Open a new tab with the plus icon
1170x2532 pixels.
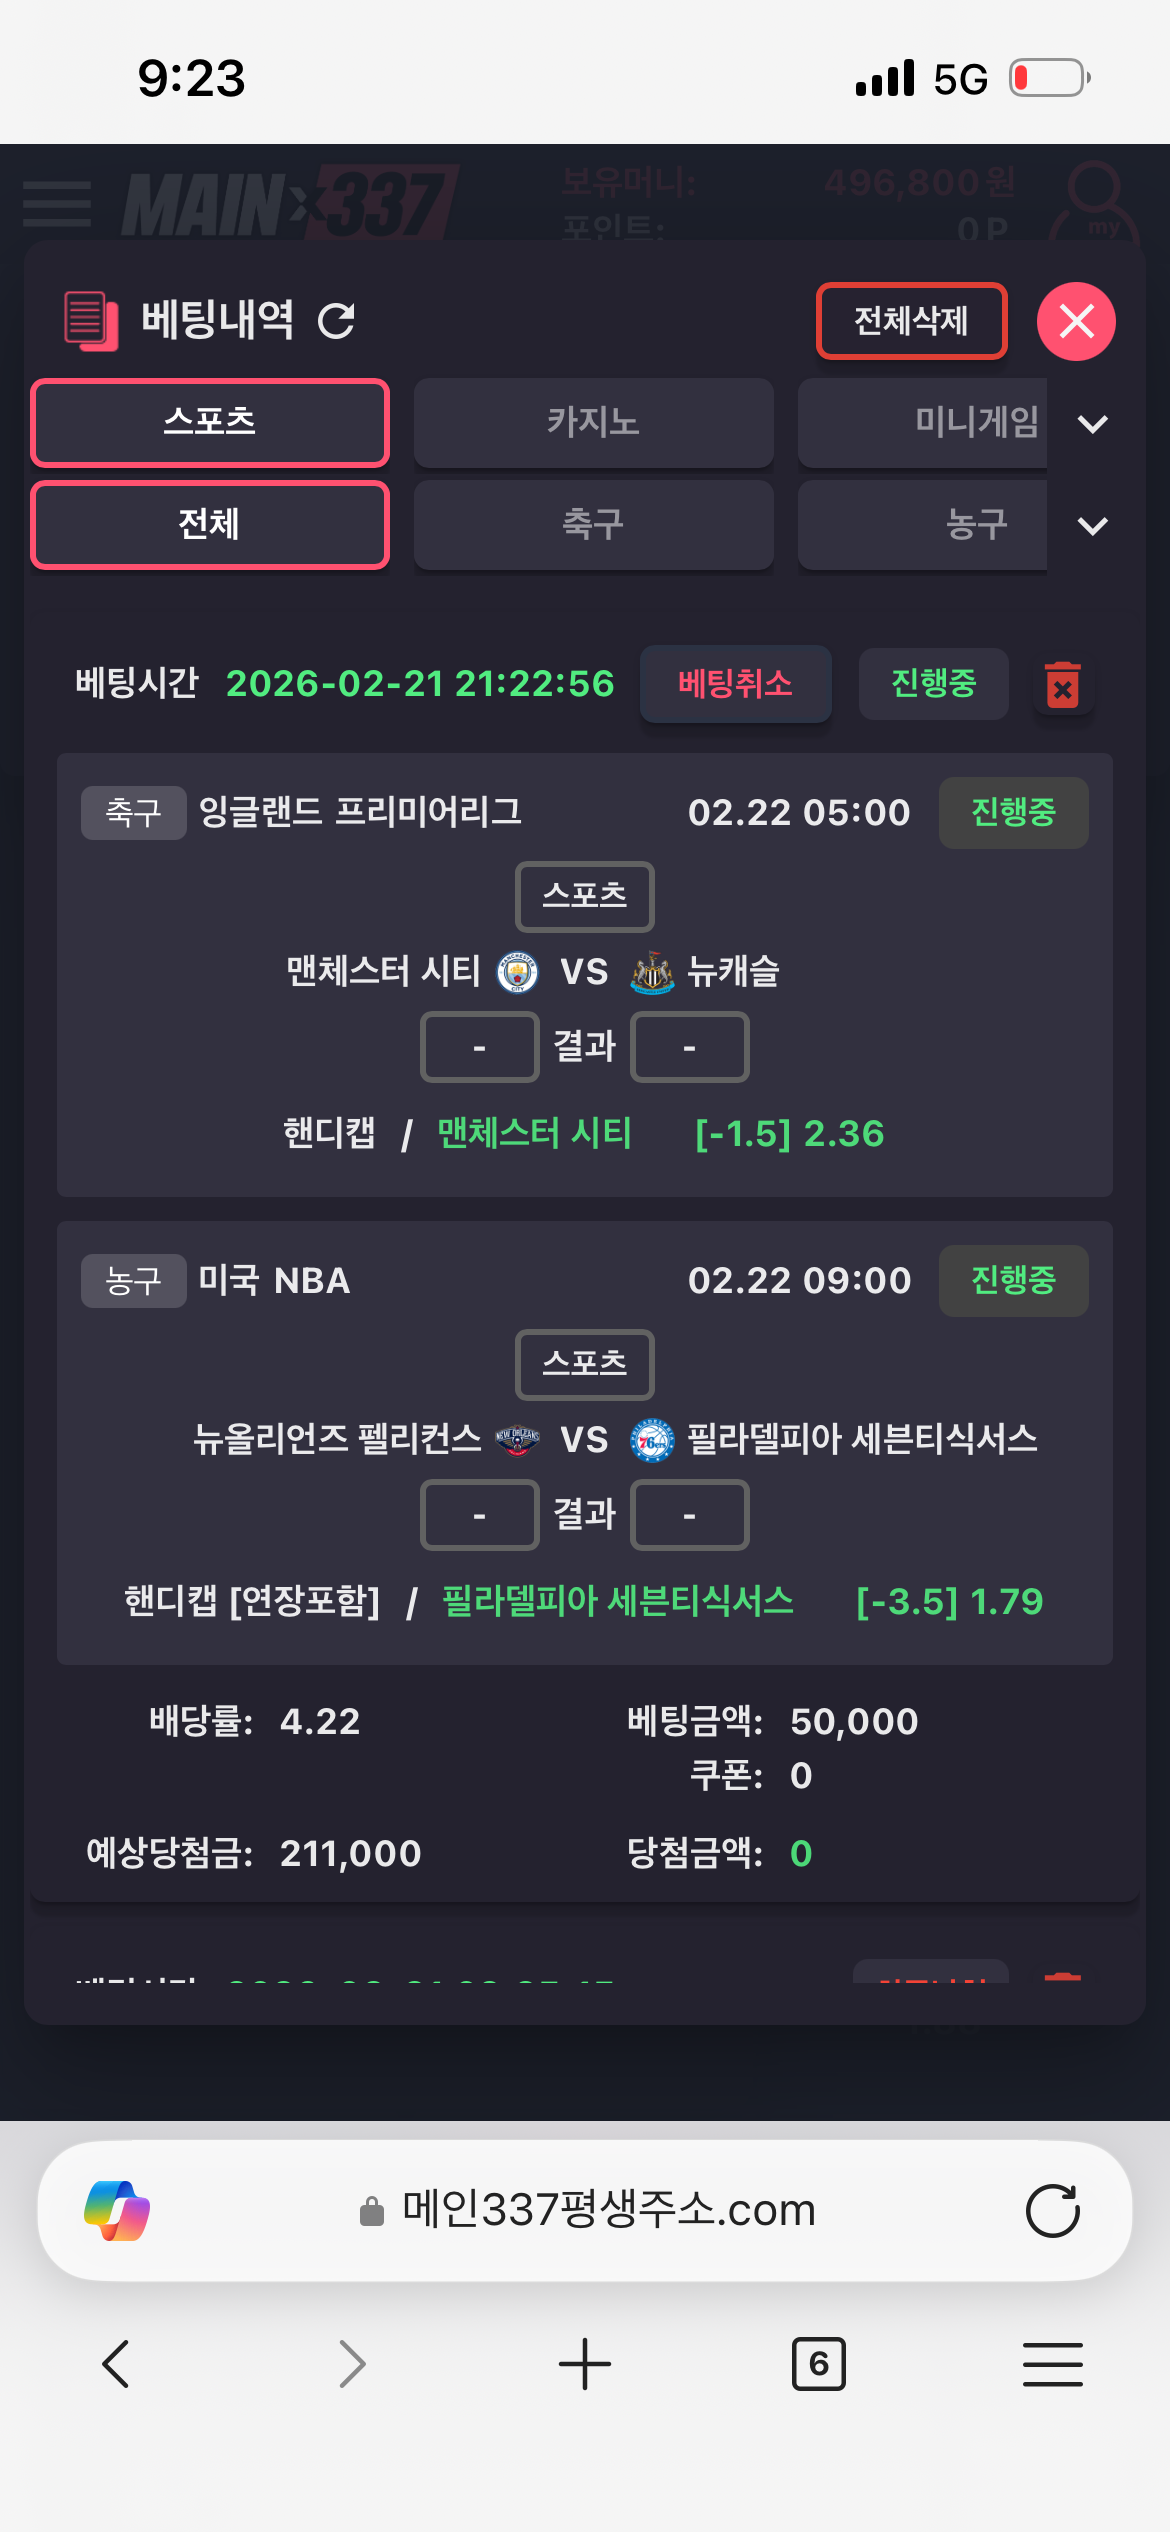pos(585,2364)
